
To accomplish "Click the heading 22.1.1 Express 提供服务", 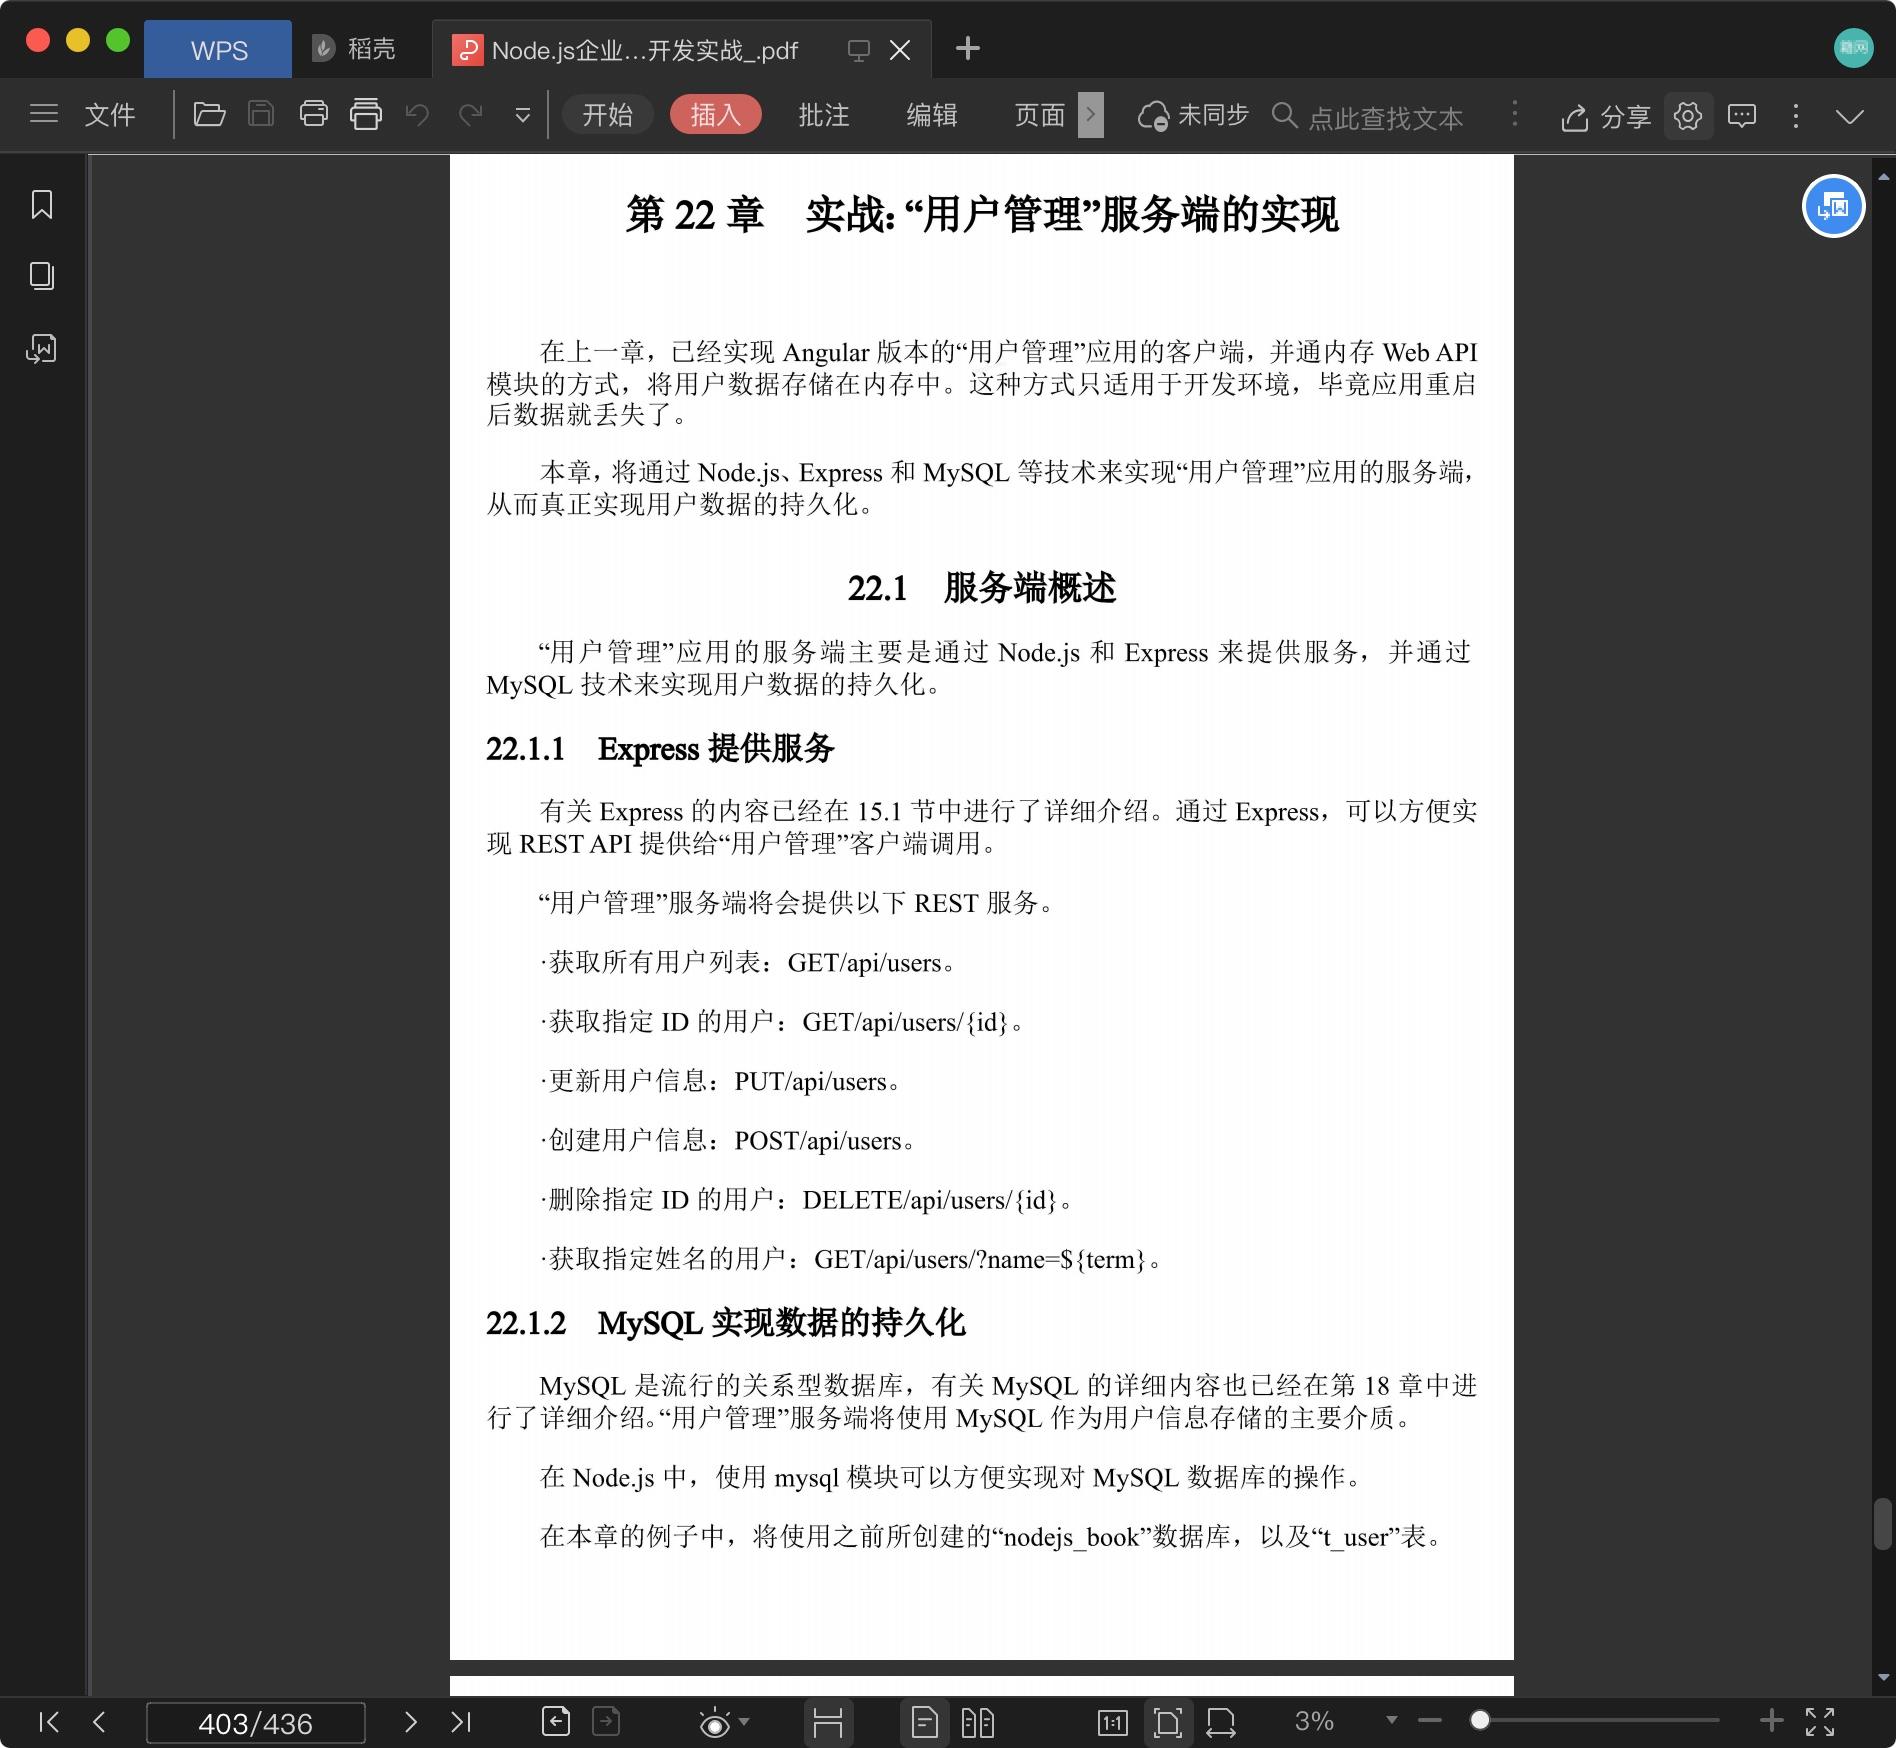I will click(660, 748).
